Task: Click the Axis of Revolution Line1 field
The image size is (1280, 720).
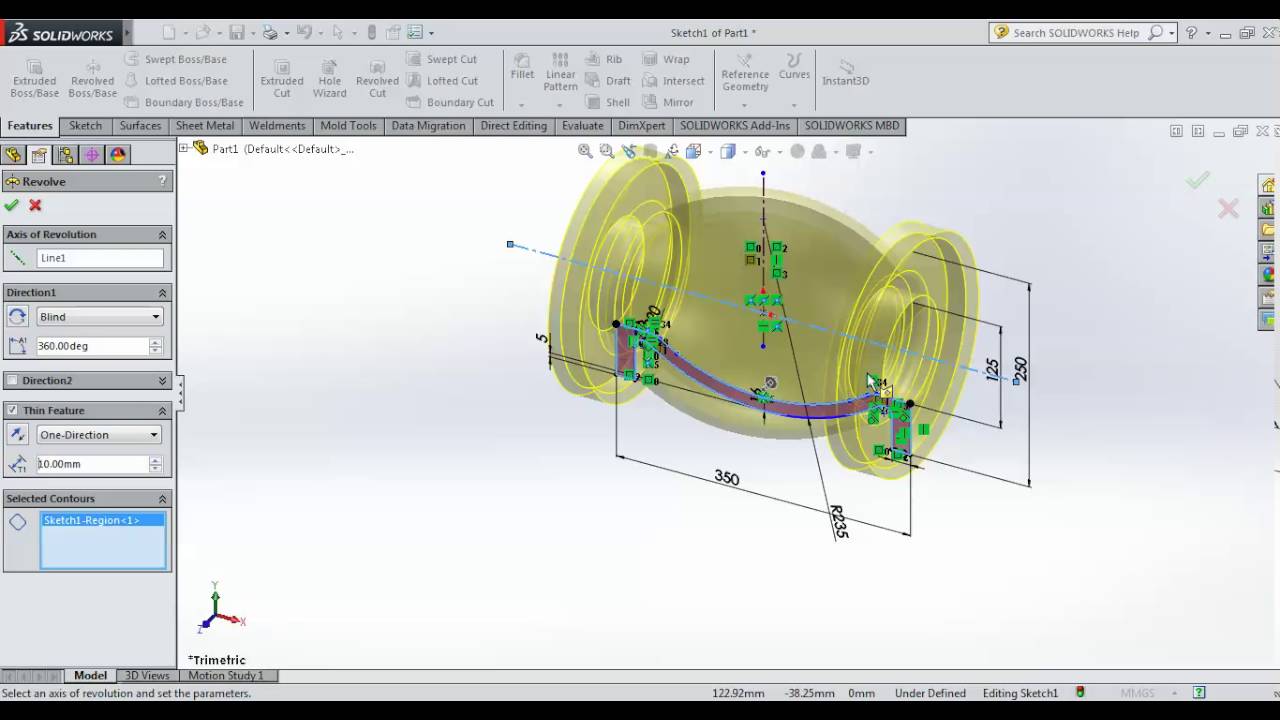Action: (100, 258)
